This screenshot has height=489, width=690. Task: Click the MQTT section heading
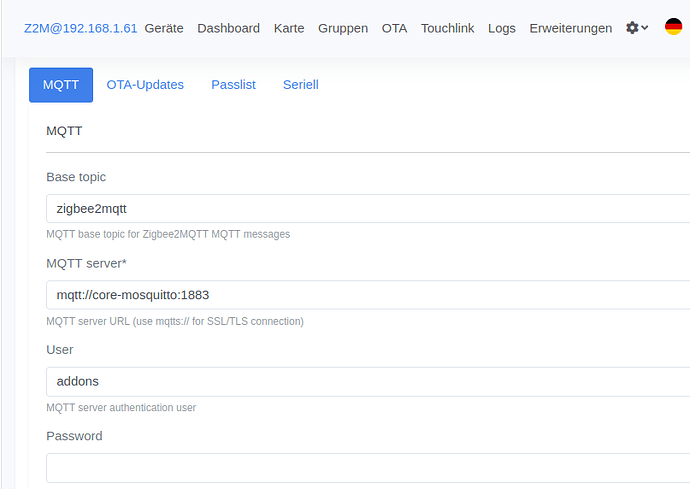point(64,131)
